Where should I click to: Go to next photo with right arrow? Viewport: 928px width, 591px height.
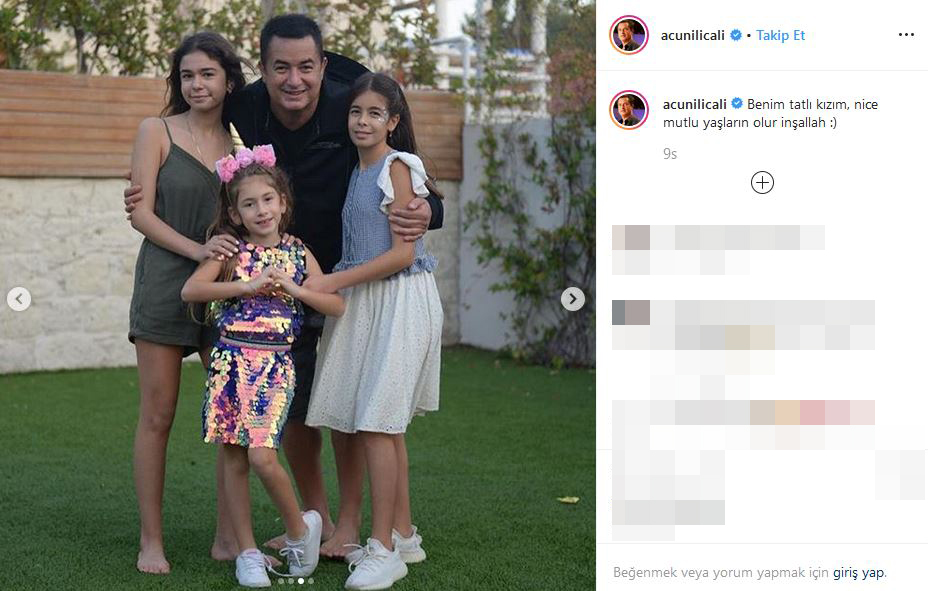[x=573, y=299]
